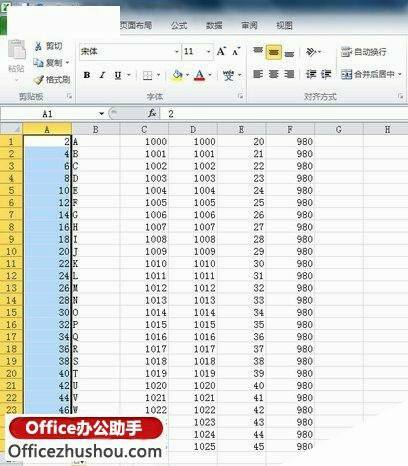408x466 pixels.
Task: Open the Review (审阅) tab
Action: (x=249, y=25)
